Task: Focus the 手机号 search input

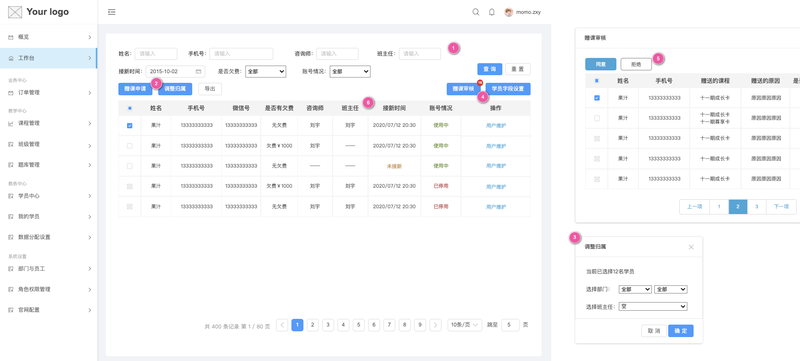Action: (241, 54)
